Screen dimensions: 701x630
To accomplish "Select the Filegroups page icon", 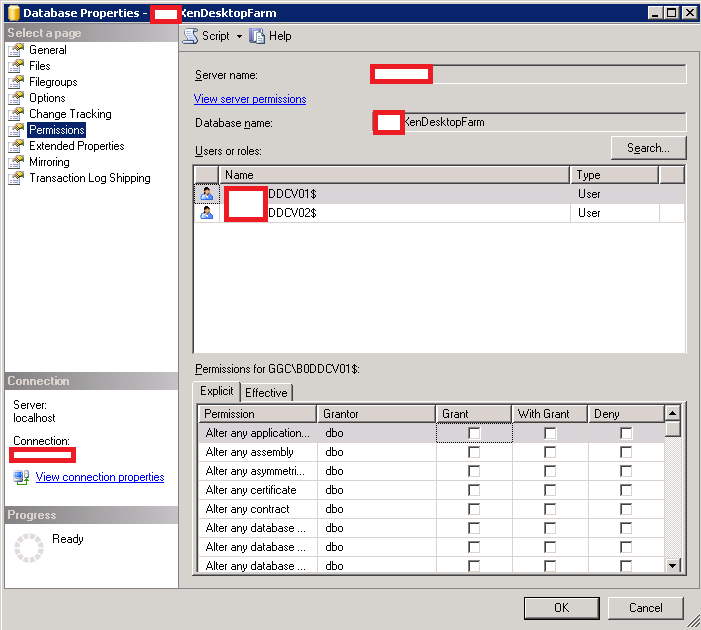I will [x=15, y=82].
